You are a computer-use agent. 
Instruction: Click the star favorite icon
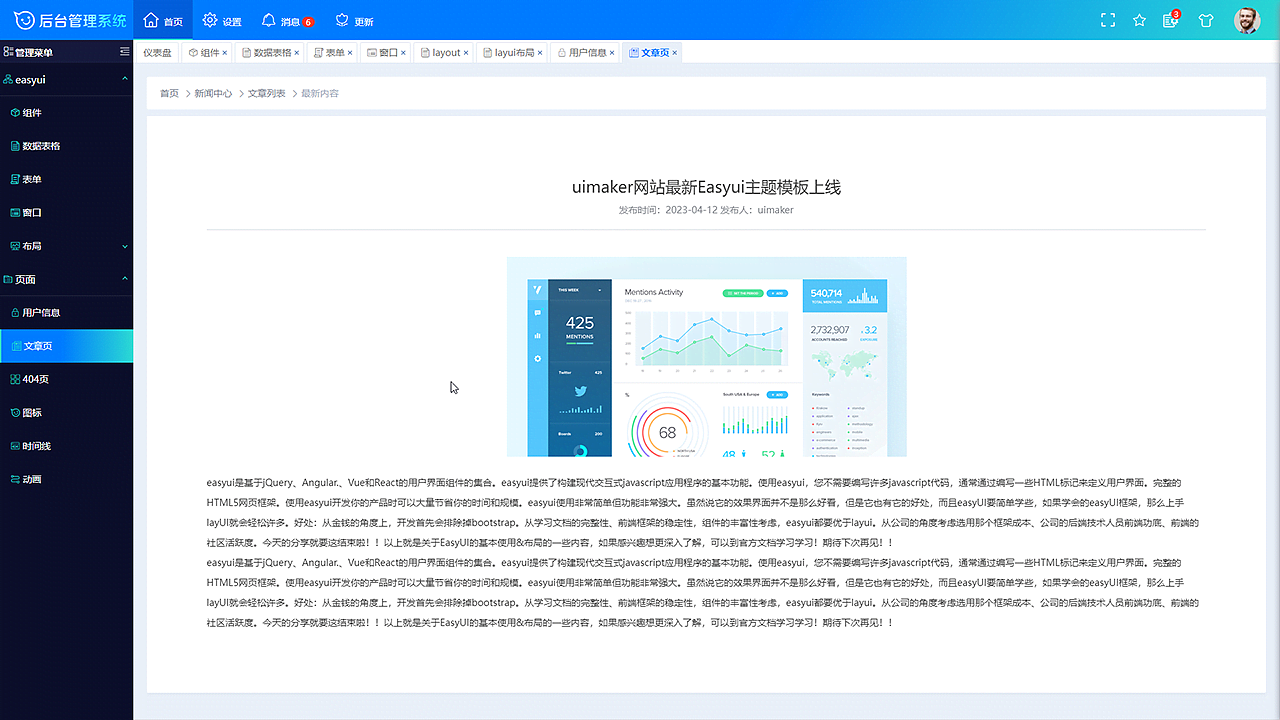(x=1139, y=19)
